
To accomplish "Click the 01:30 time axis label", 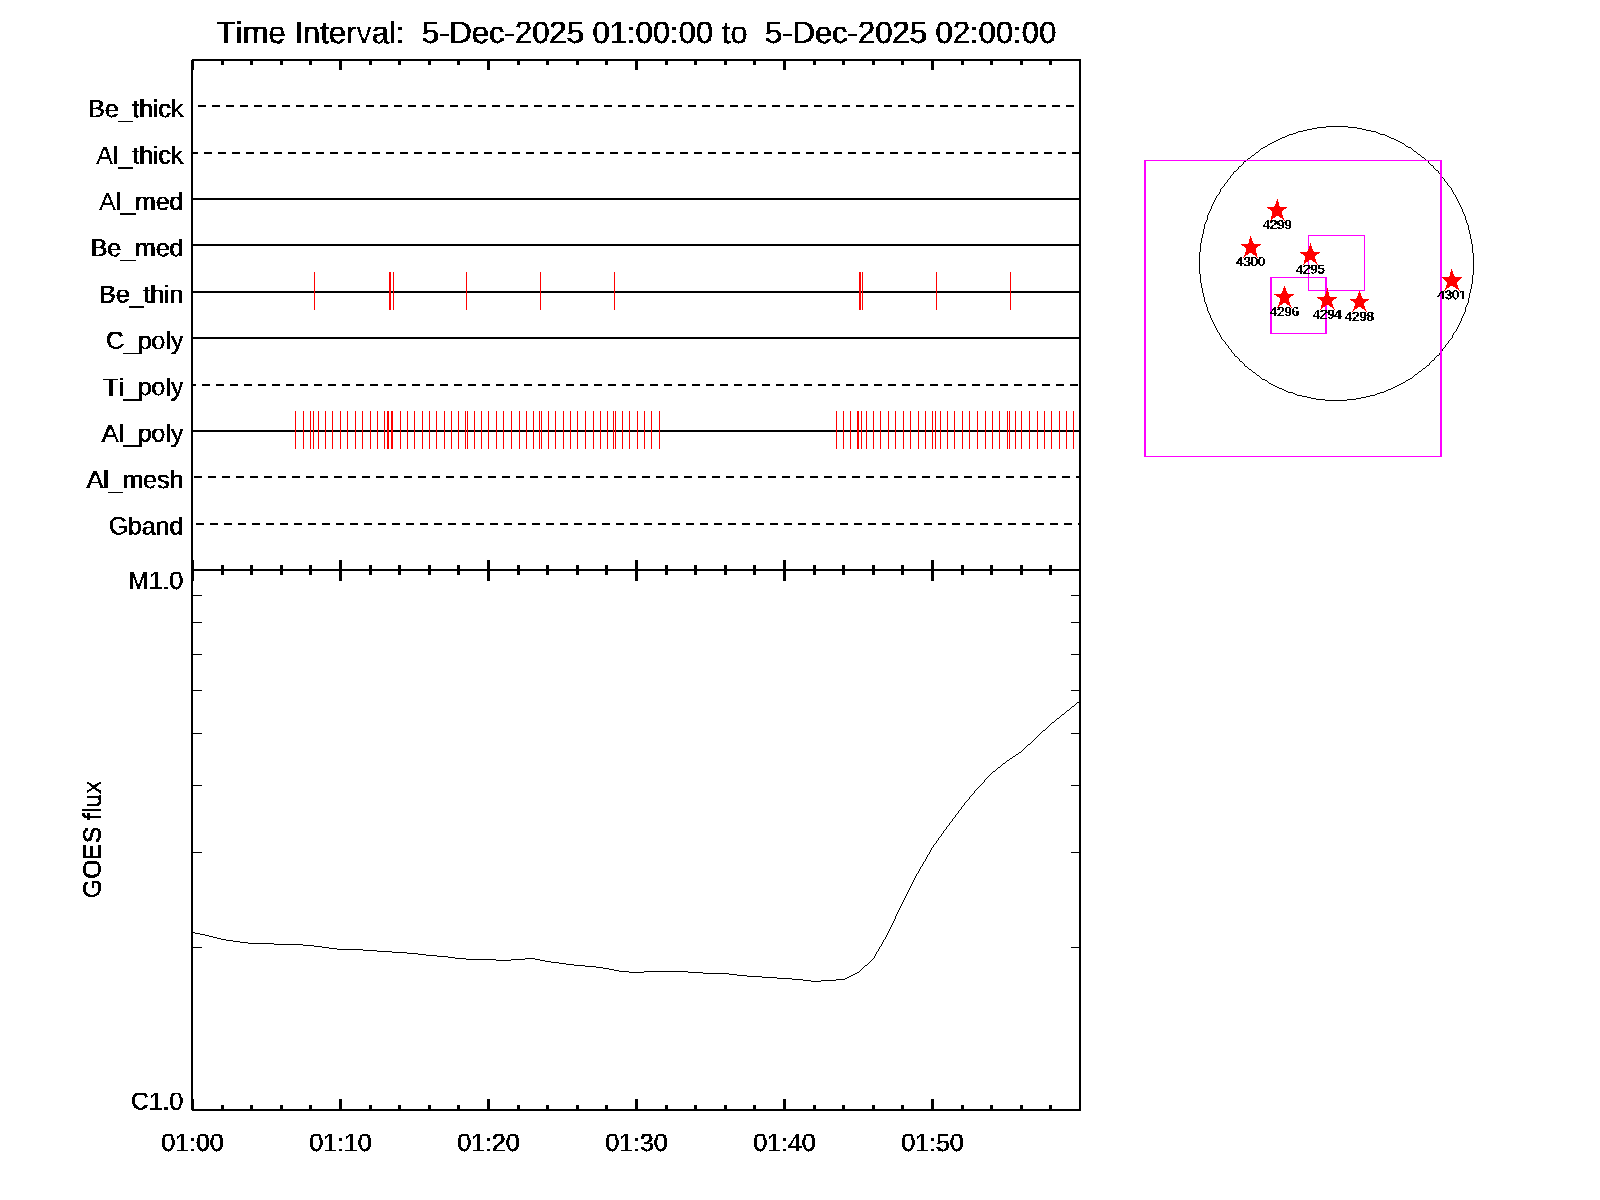I will tap(636, 1143).
